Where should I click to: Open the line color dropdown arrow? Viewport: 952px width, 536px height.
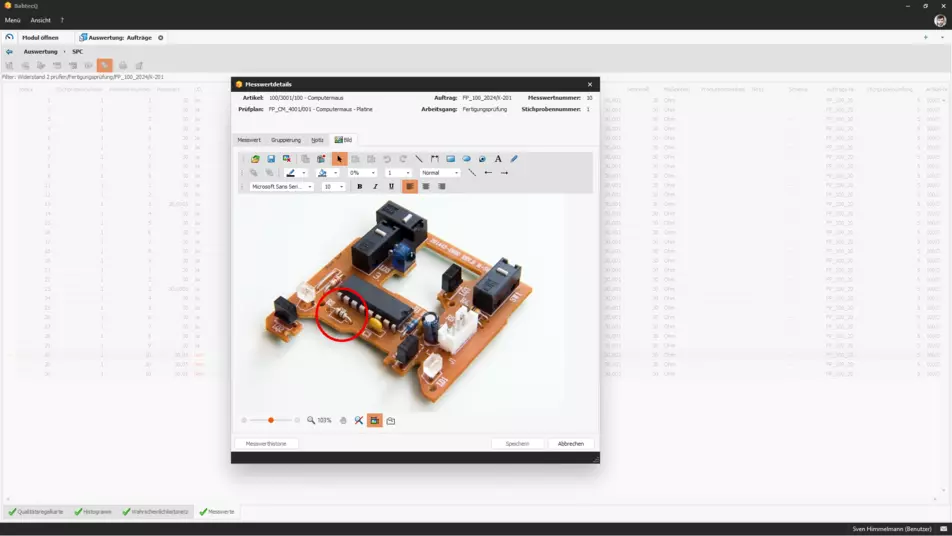click(304, 173)
